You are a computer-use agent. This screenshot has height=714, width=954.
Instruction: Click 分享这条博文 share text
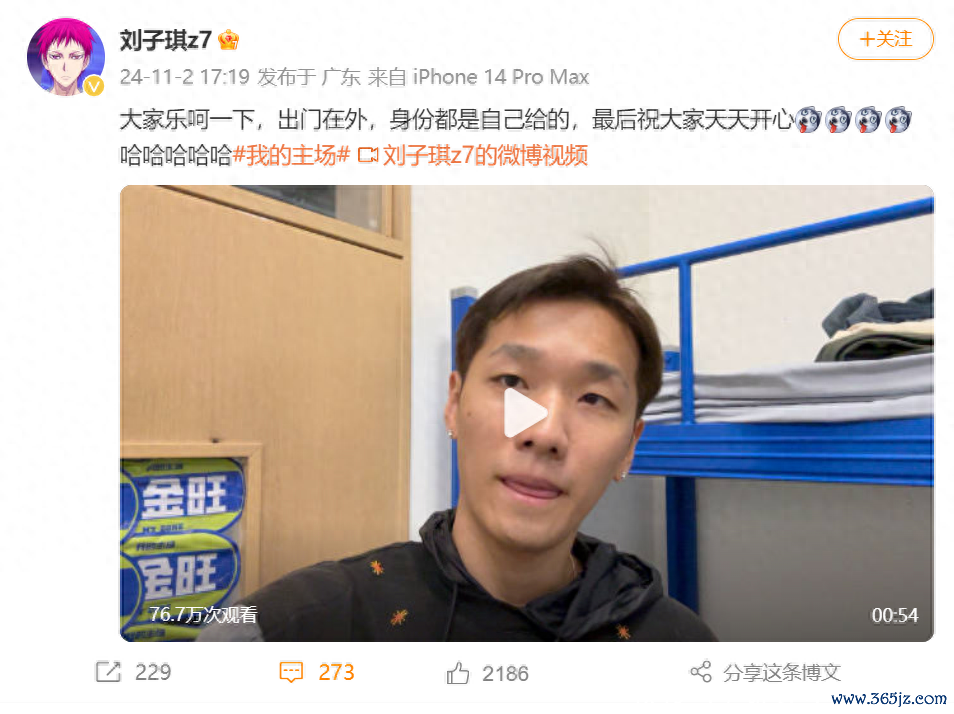pos(782,673)
